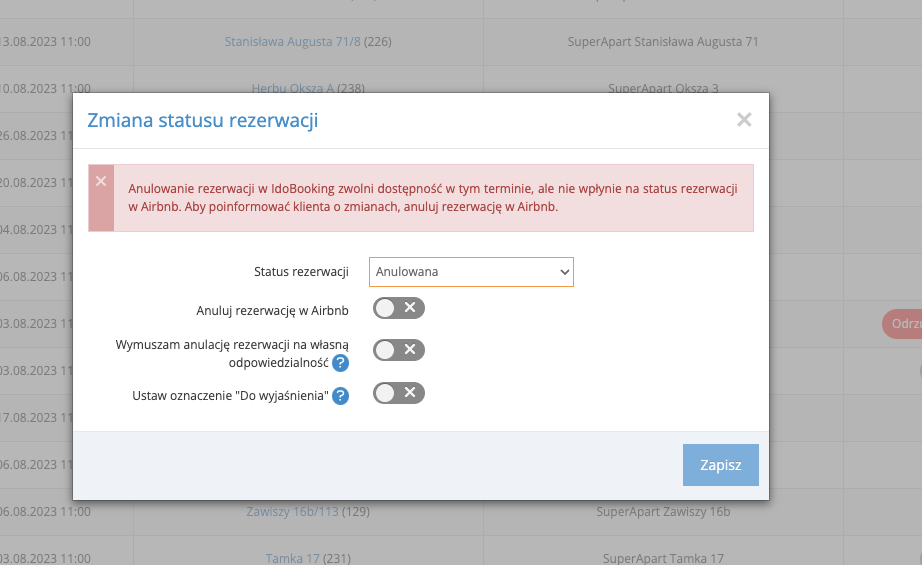Dismiss the red Airbnb warning alert
The width and height of the screenshot is (922, 565).
(100, 181)
